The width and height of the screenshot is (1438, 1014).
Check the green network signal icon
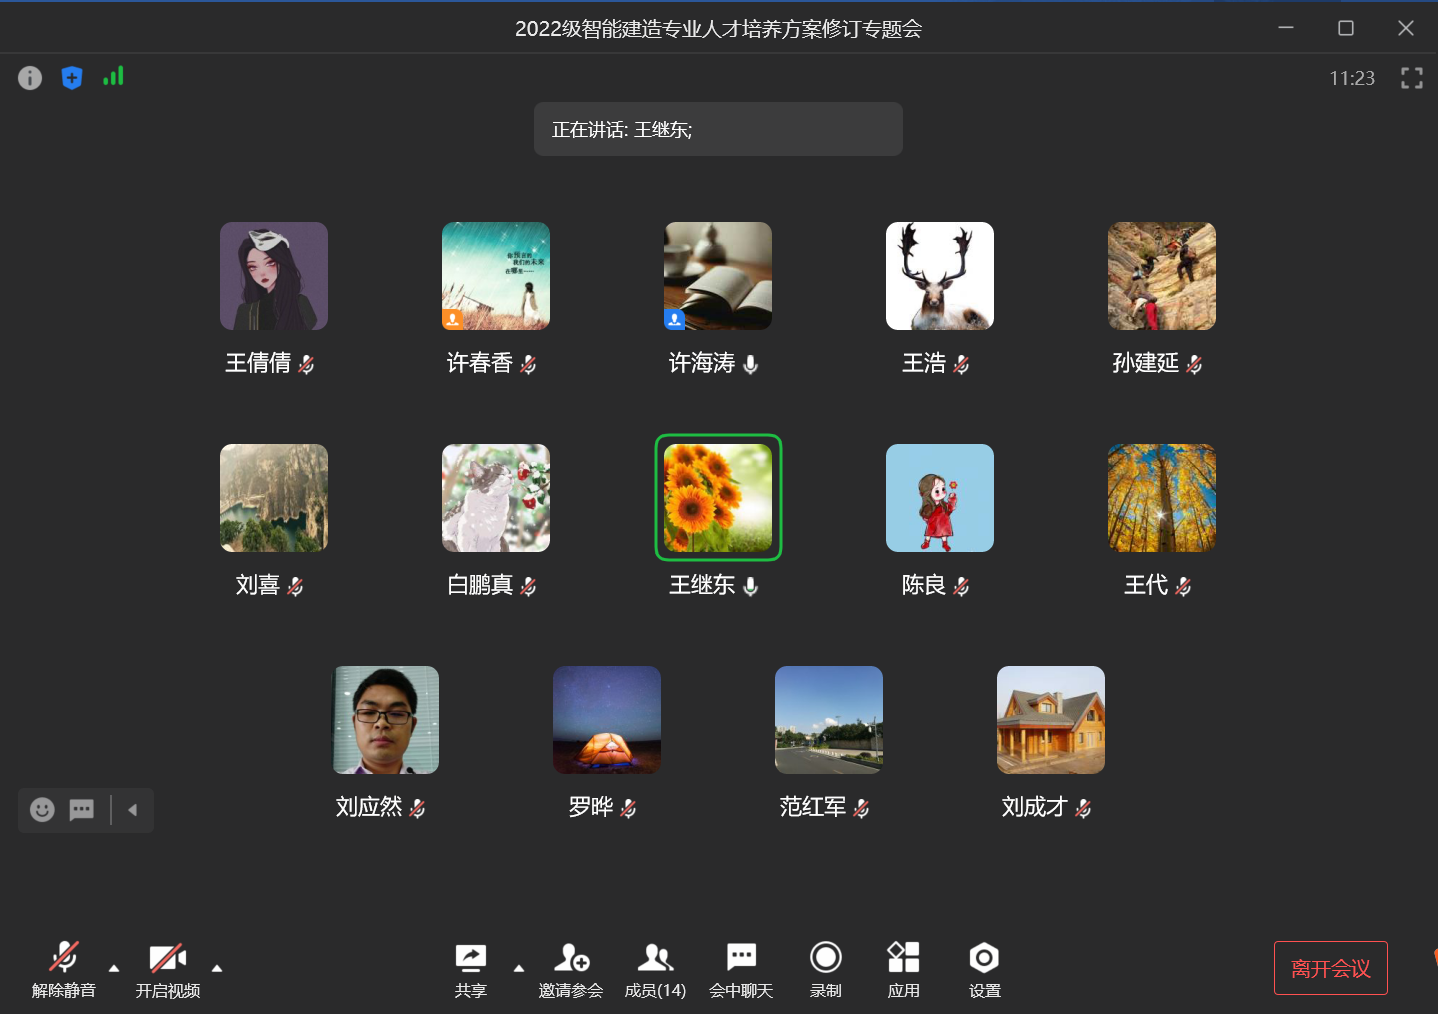tap(113, 77)
